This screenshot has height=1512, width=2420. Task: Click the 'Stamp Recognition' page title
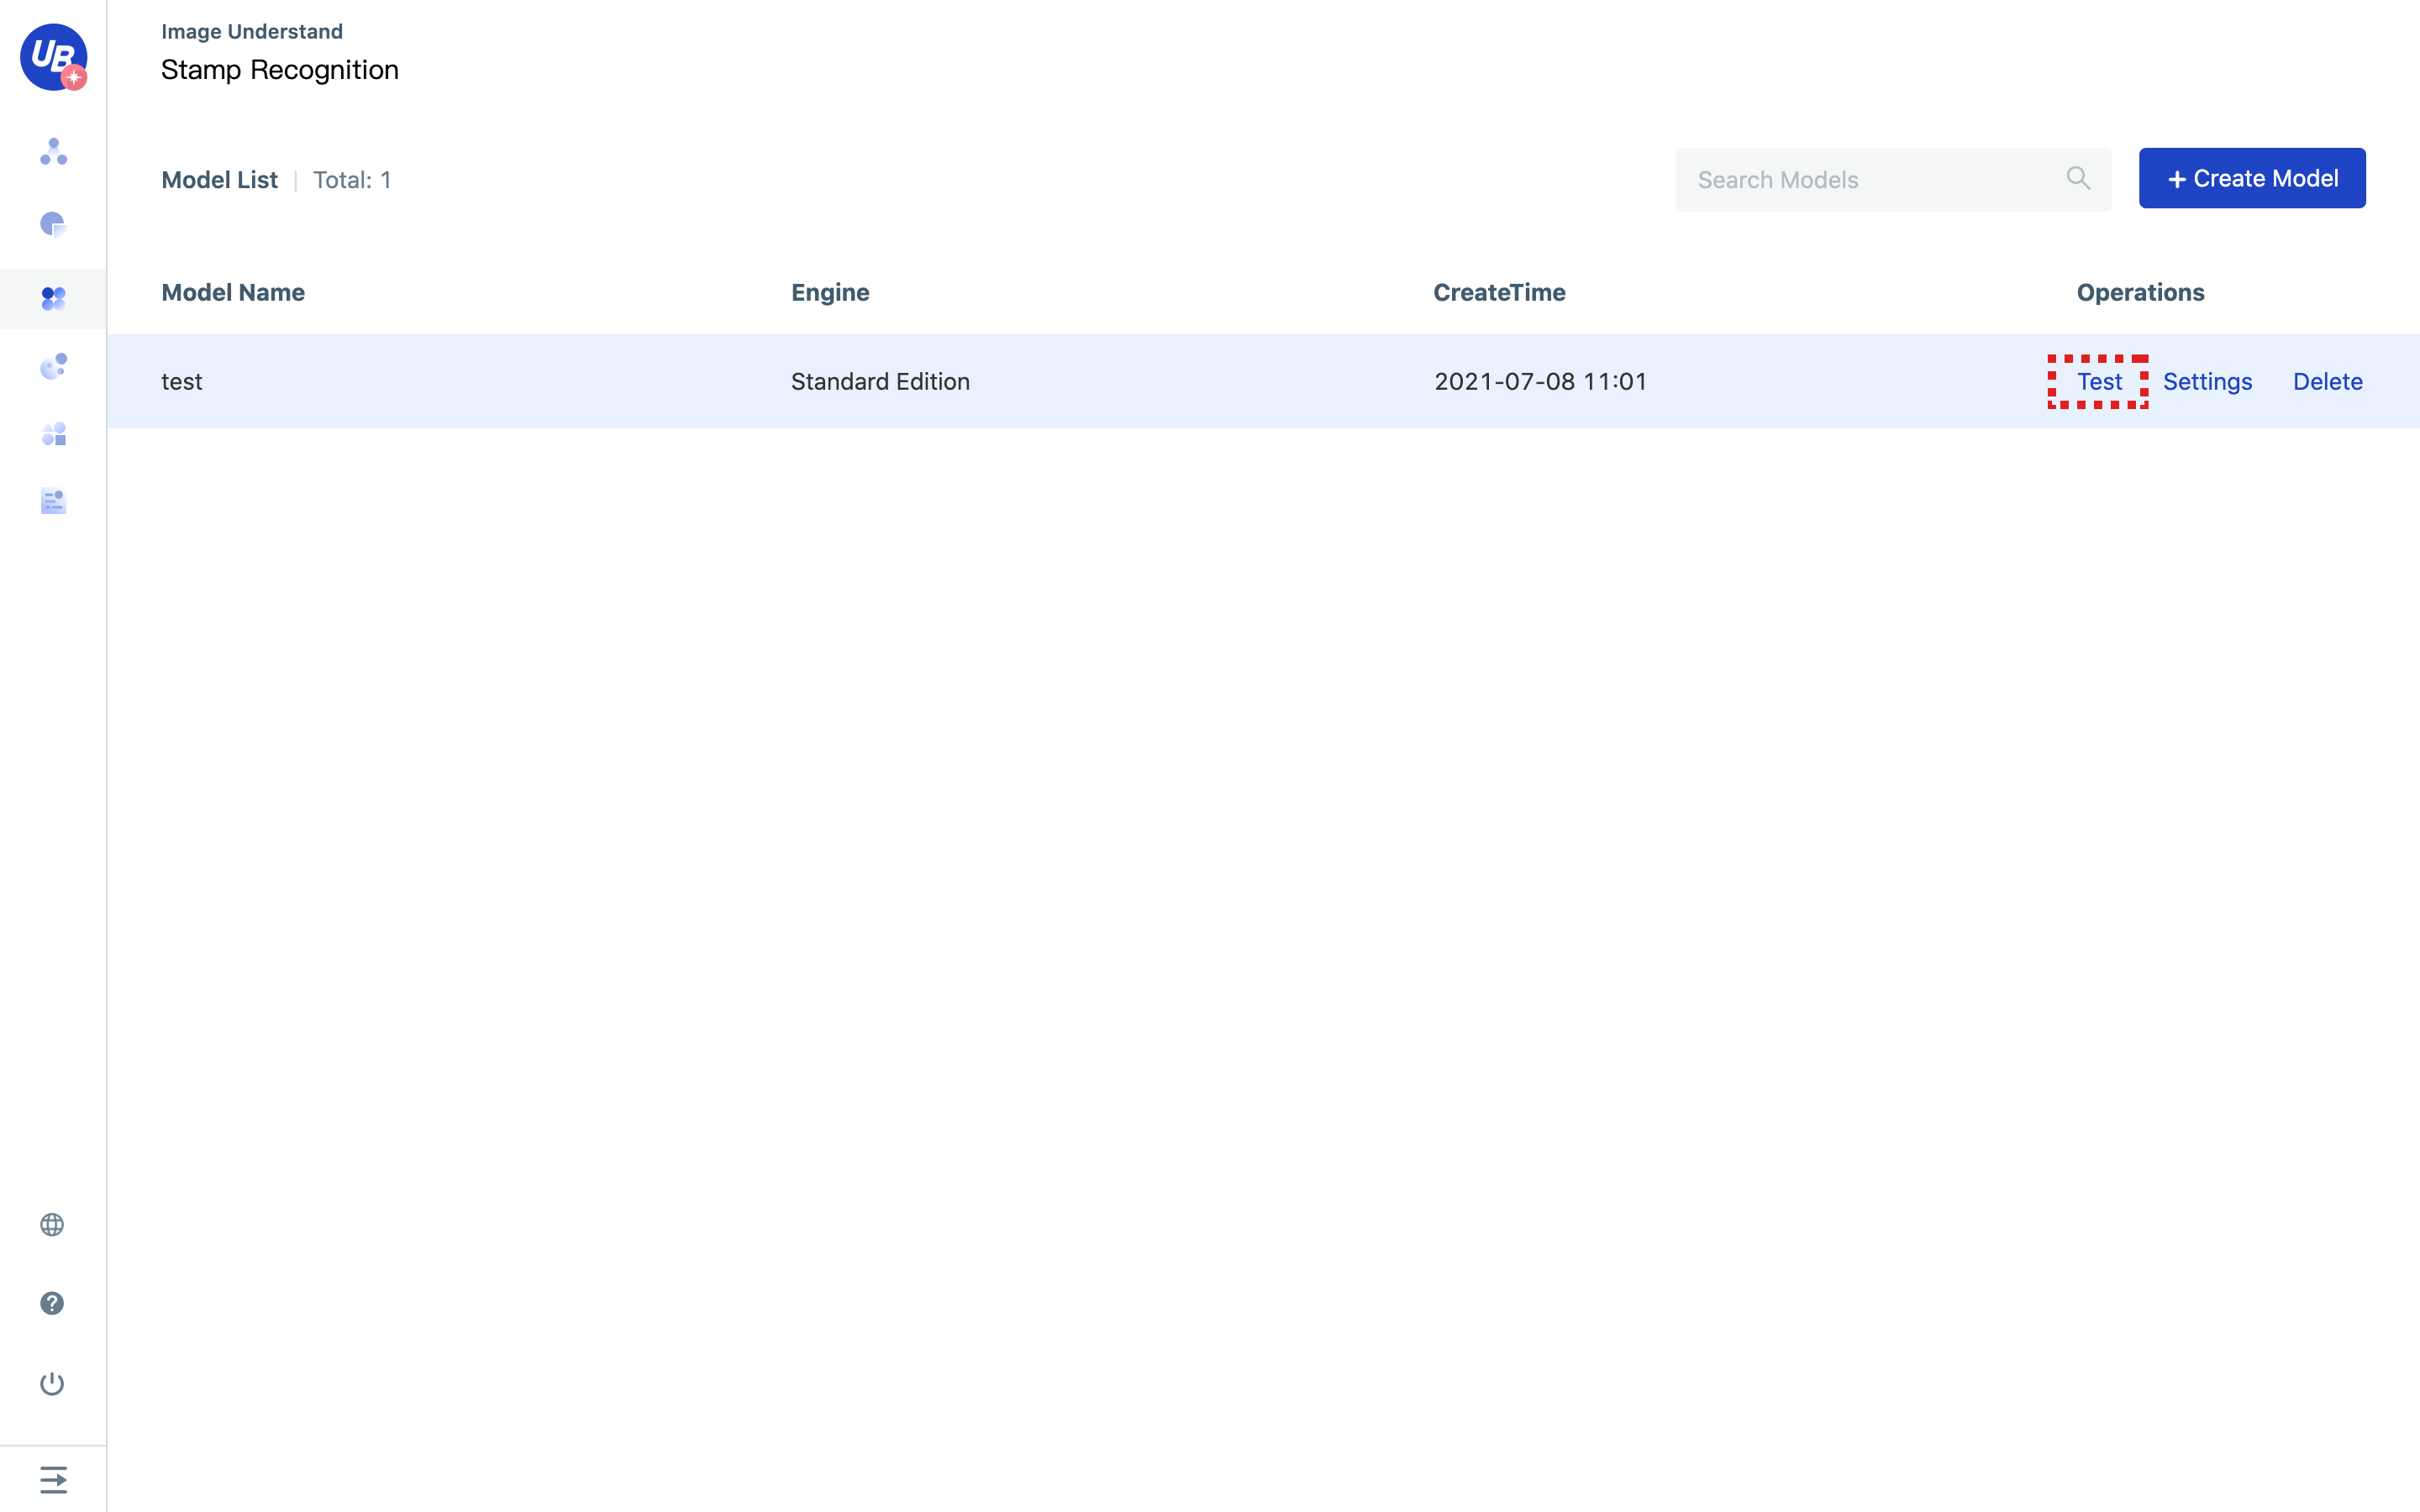(280, 70)
